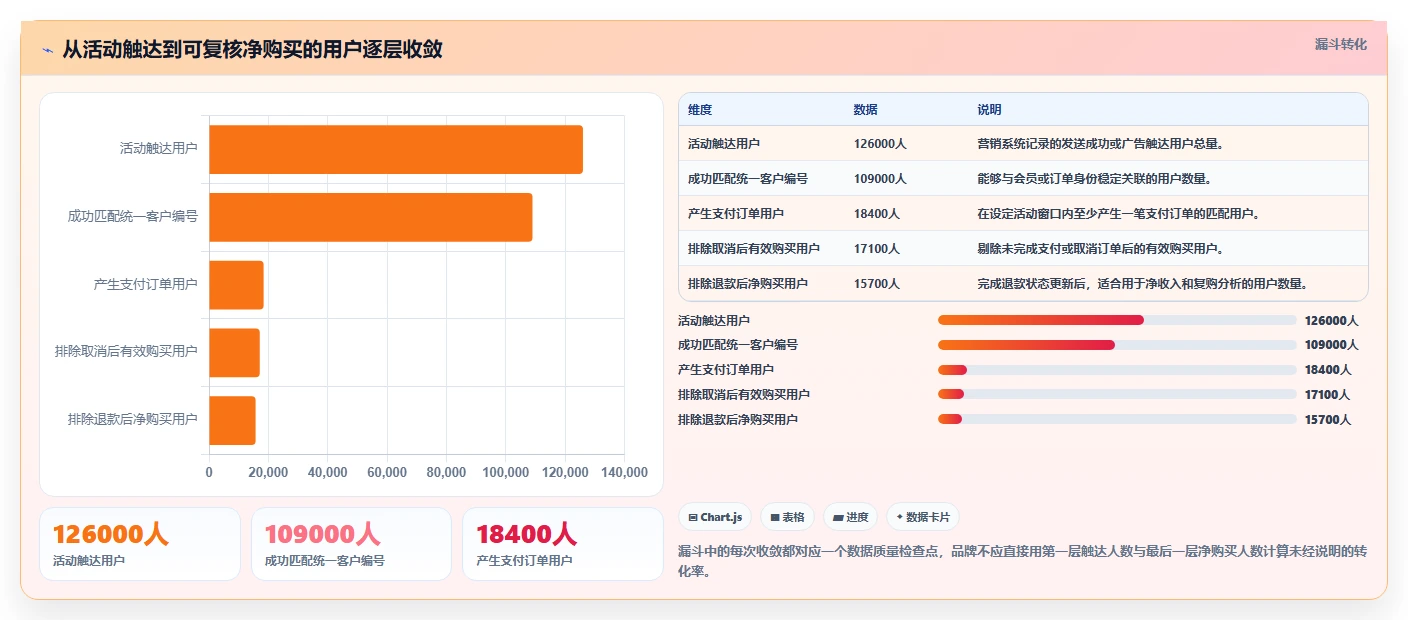This screenshot has width=1408, height=620.
Task: Click the 18400人 cell in the table
Action: tap(877, 214)
